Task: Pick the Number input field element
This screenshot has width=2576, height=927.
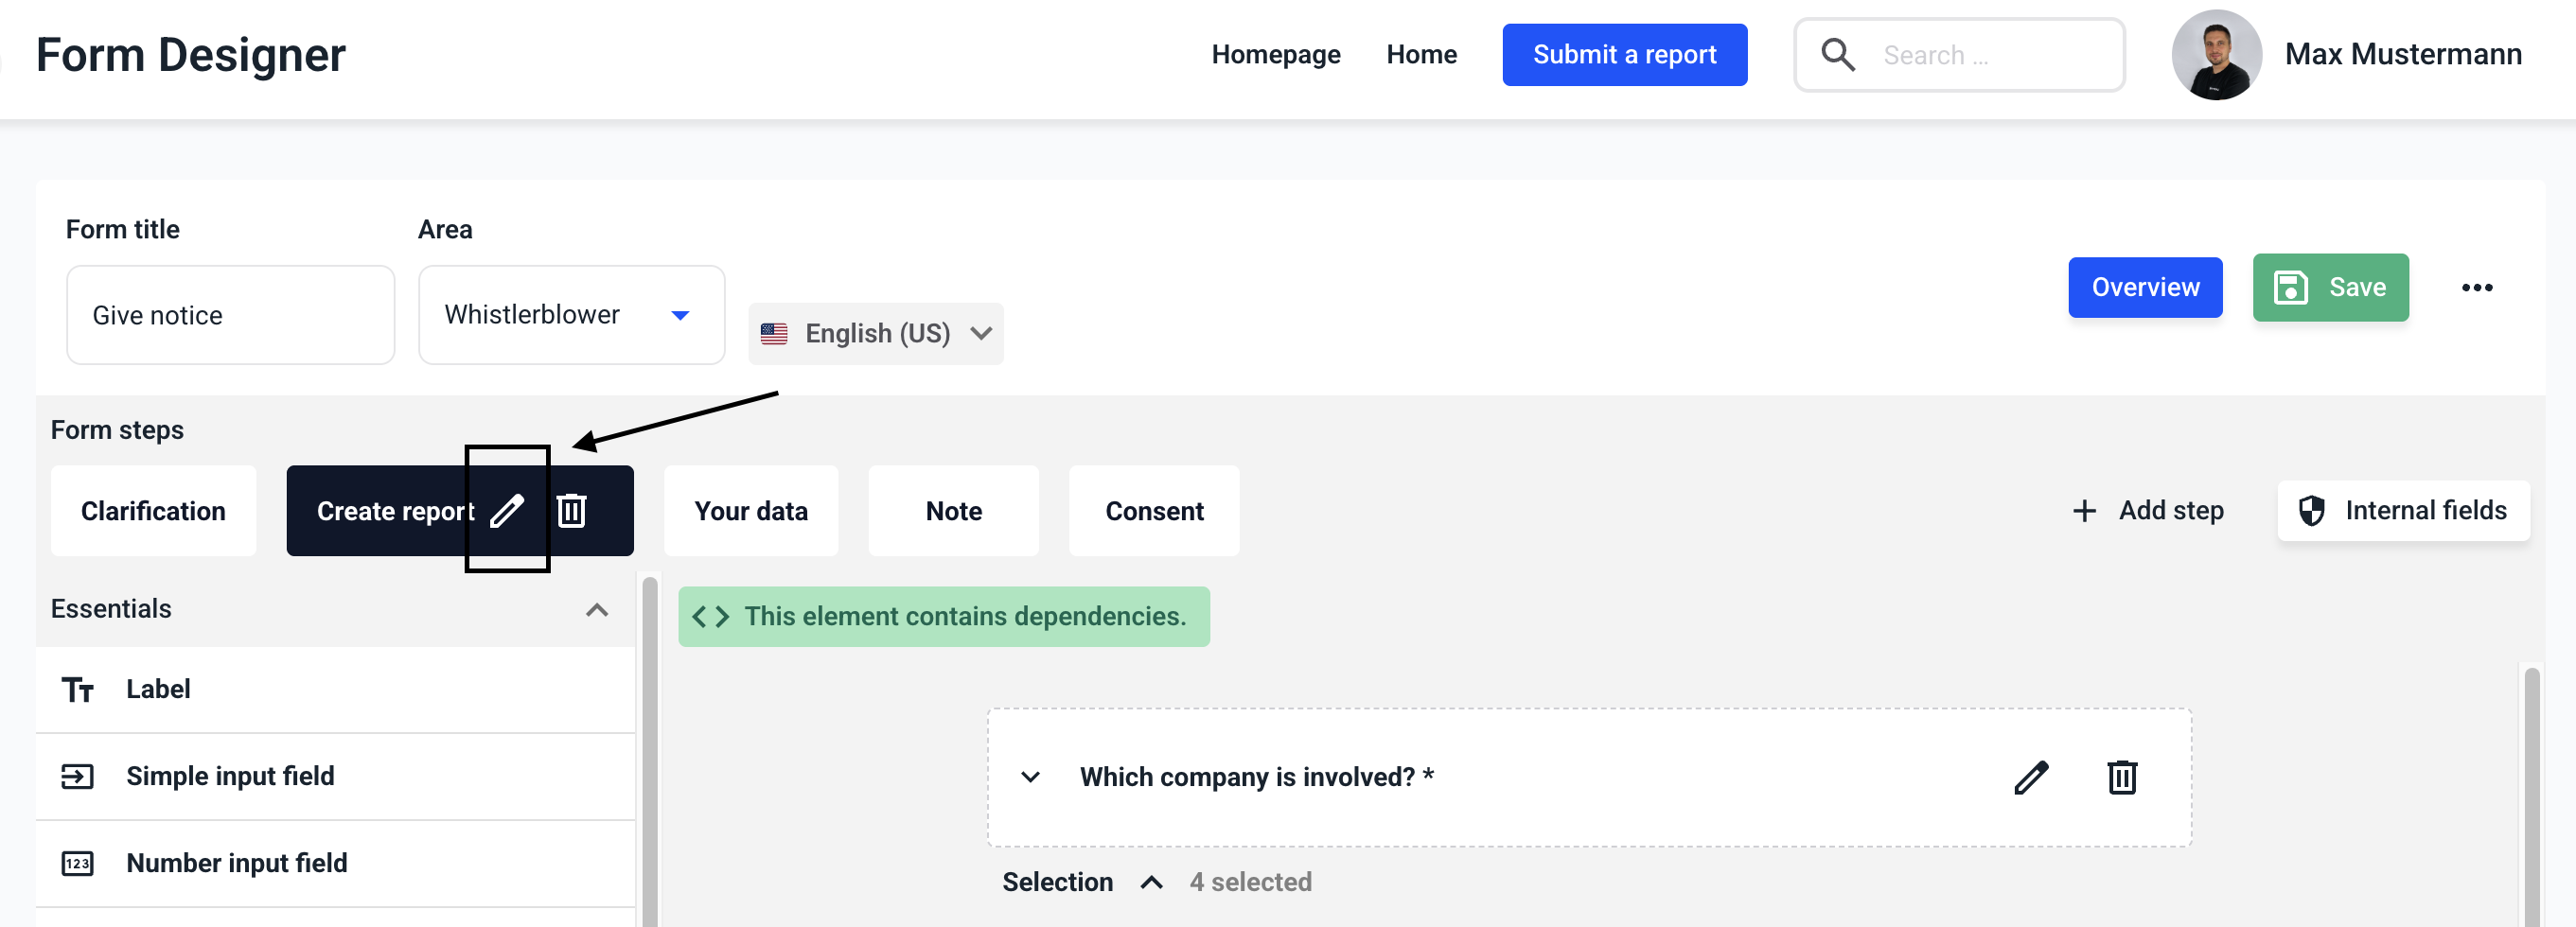Action: click(236, 863)
